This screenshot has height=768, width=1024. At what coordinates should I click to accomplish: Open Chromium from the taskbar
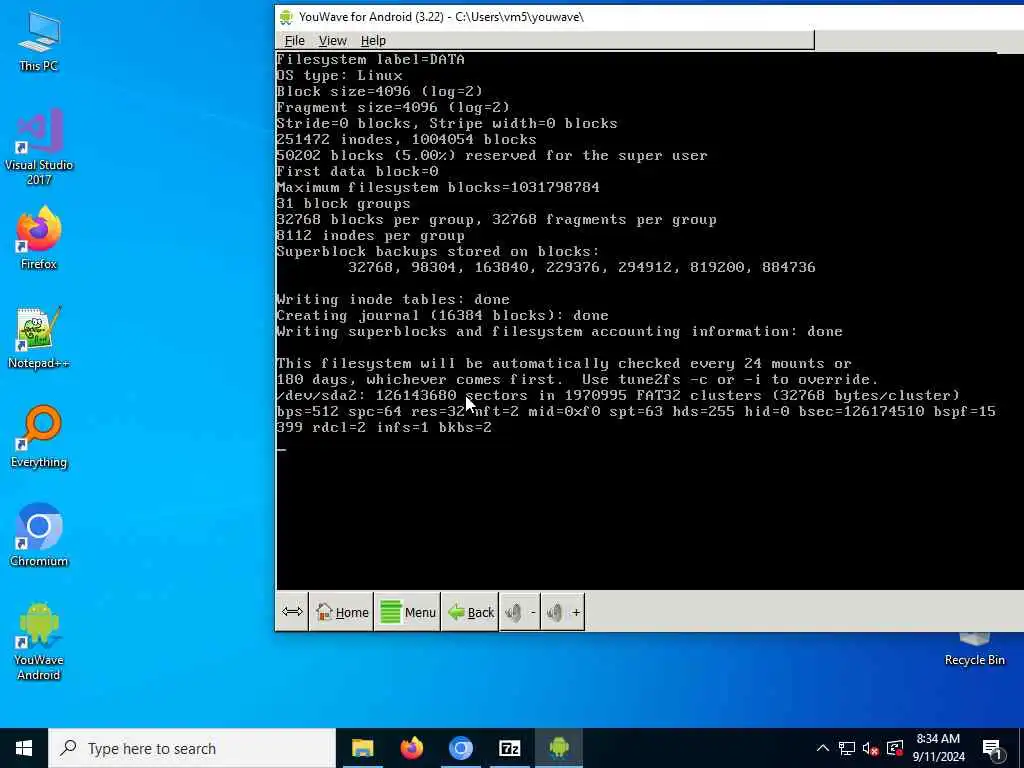click(460, 748)
